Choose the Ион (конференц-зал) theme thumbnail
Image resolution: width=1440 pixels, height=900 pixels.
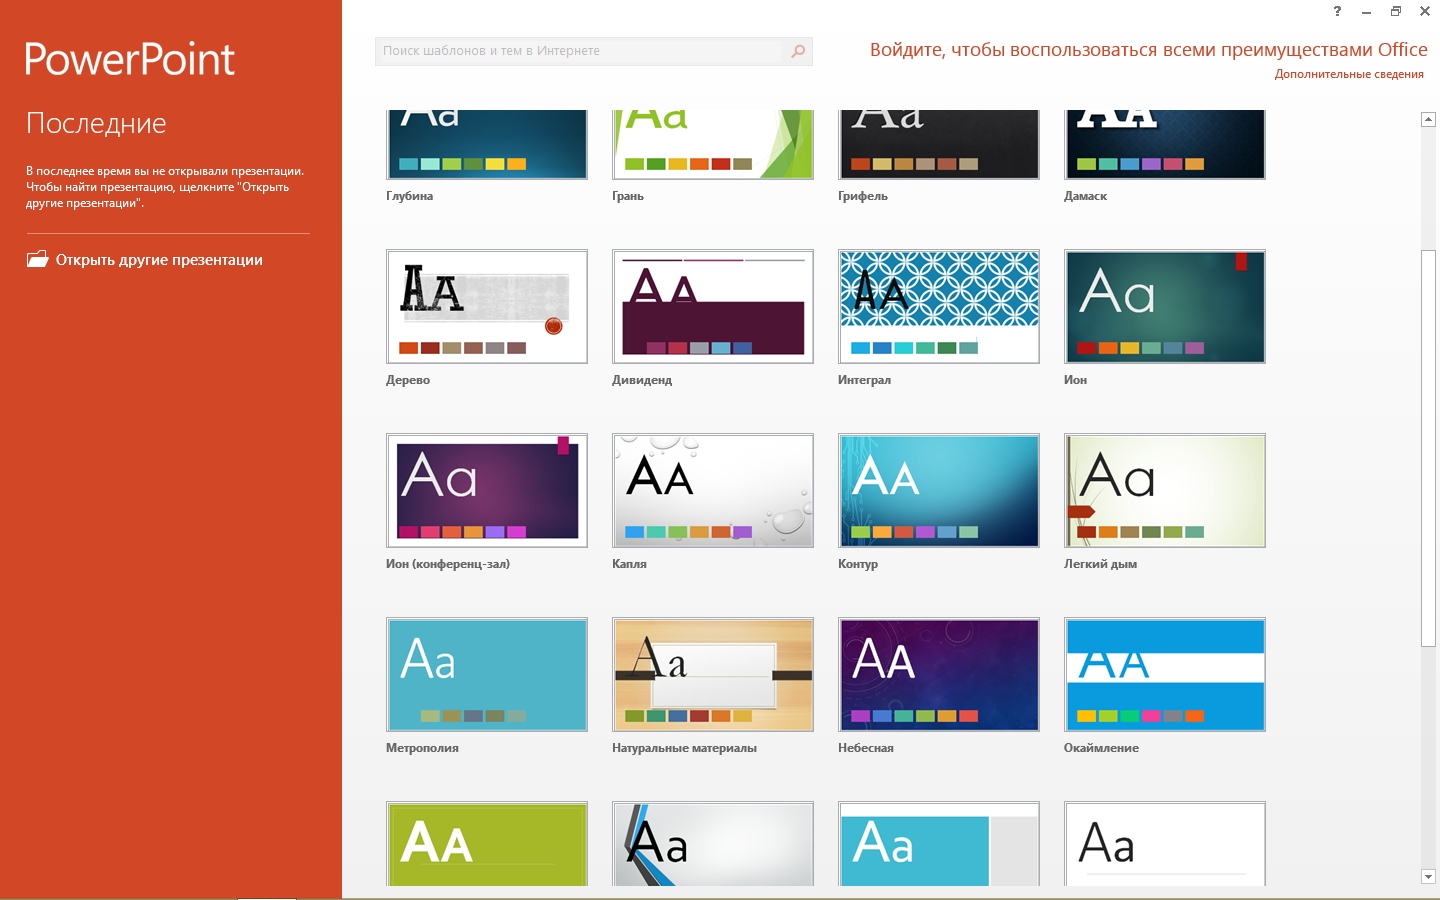487,490
